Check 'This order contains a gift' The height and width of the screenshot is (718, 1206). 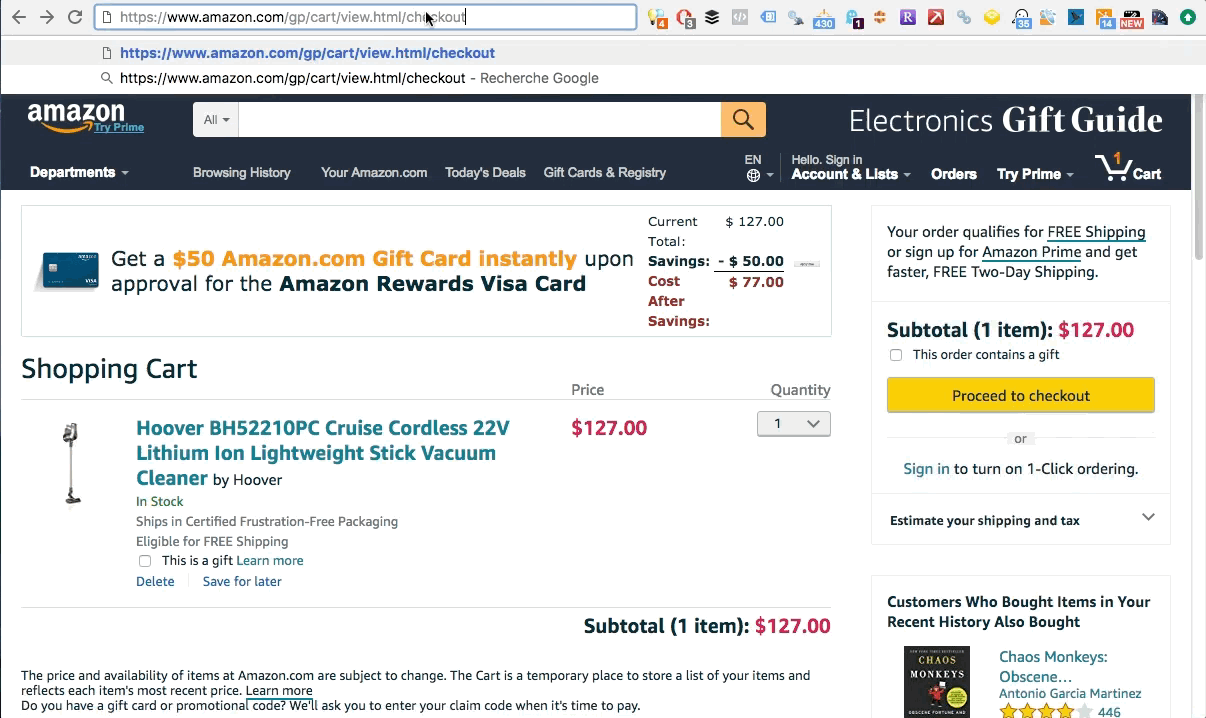[896, 355]
